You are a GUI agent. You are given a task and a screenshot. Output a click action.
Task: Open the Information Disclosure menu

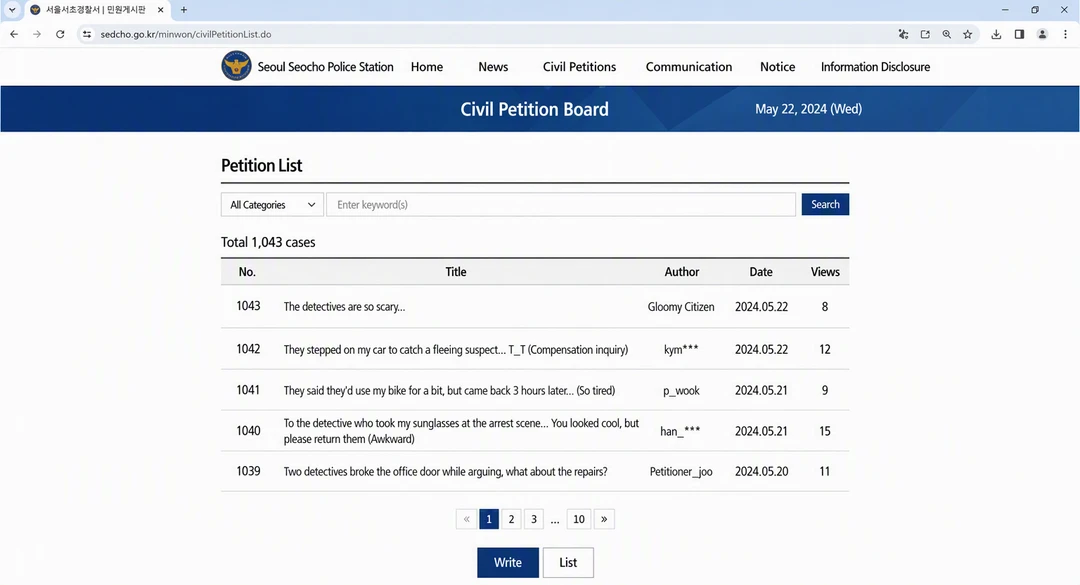click(875, 67)
